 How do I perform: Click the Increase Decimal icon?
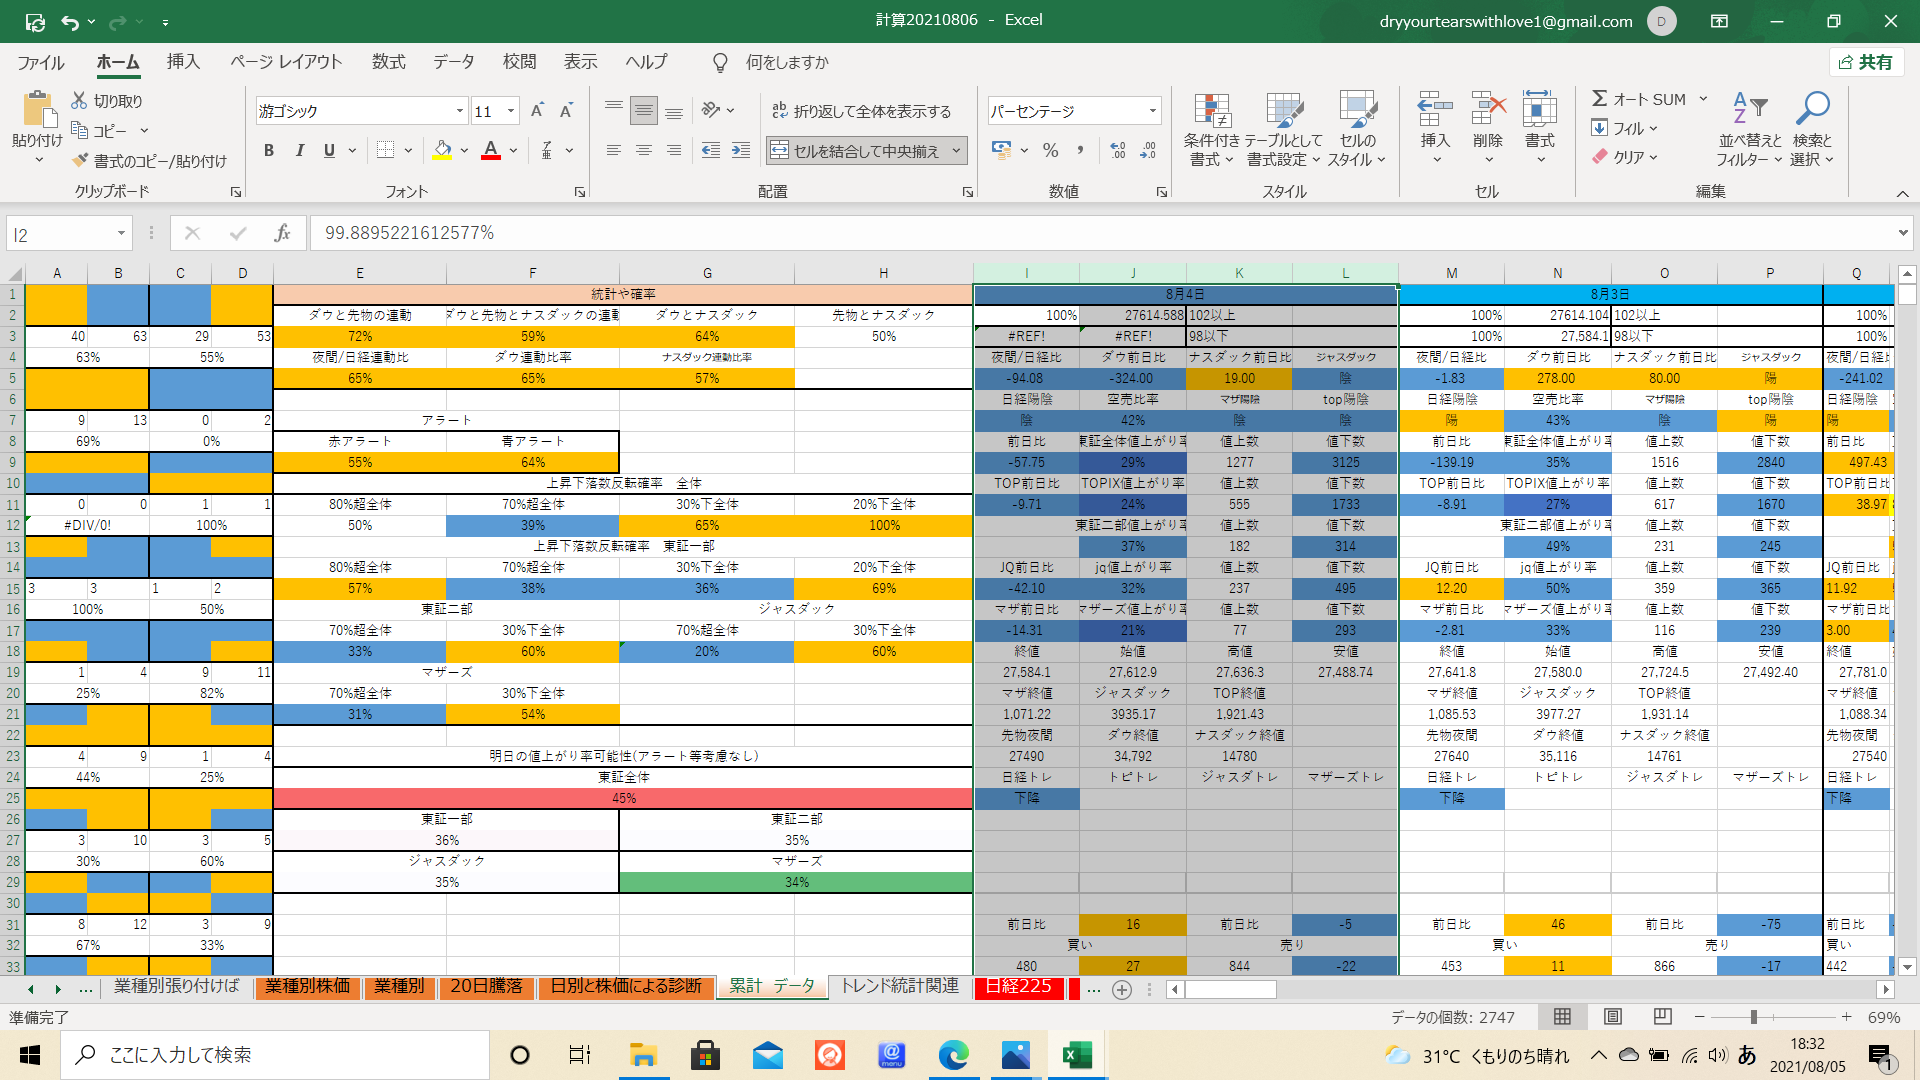tap(1118, 151)
